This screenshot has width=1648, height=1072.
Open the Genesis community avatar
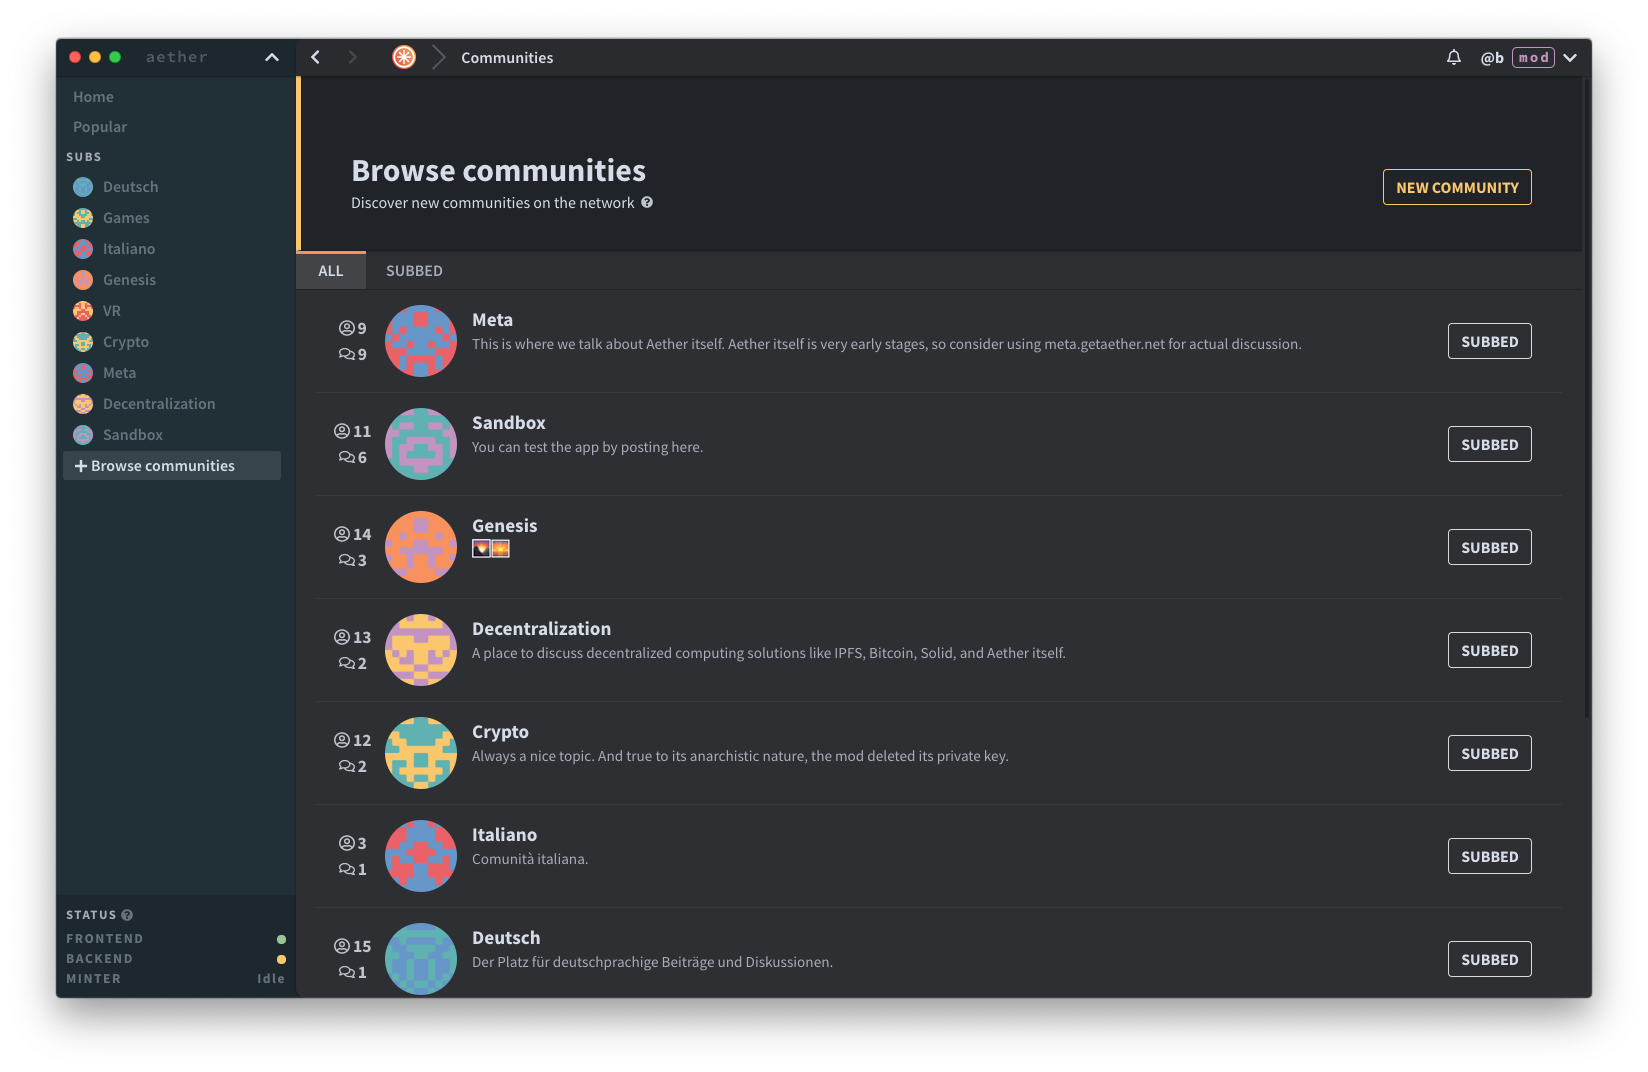pos(421,547)
